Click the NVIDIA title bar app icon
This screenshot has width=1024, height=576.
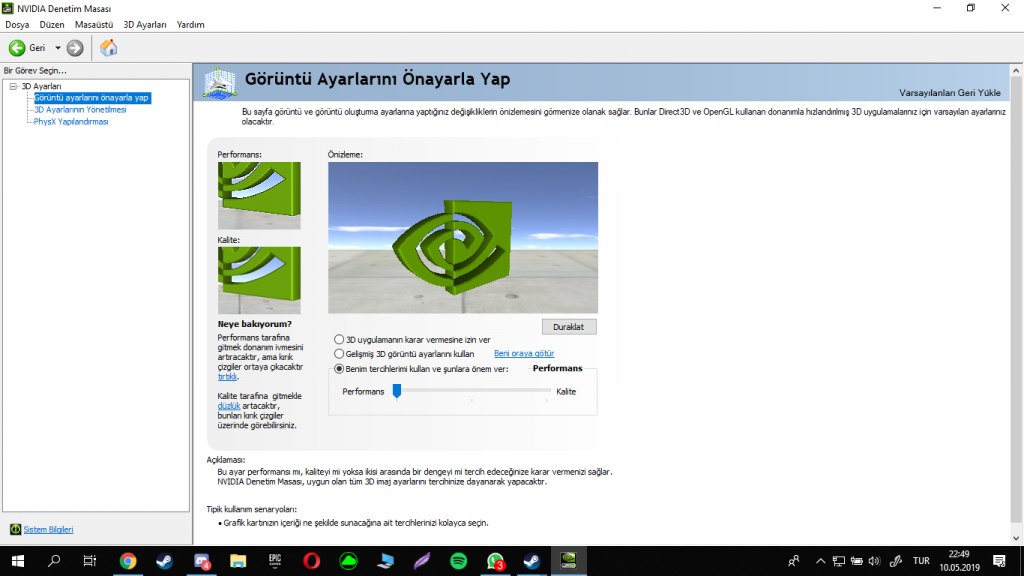pyautogui.click(x=8, y=8)
